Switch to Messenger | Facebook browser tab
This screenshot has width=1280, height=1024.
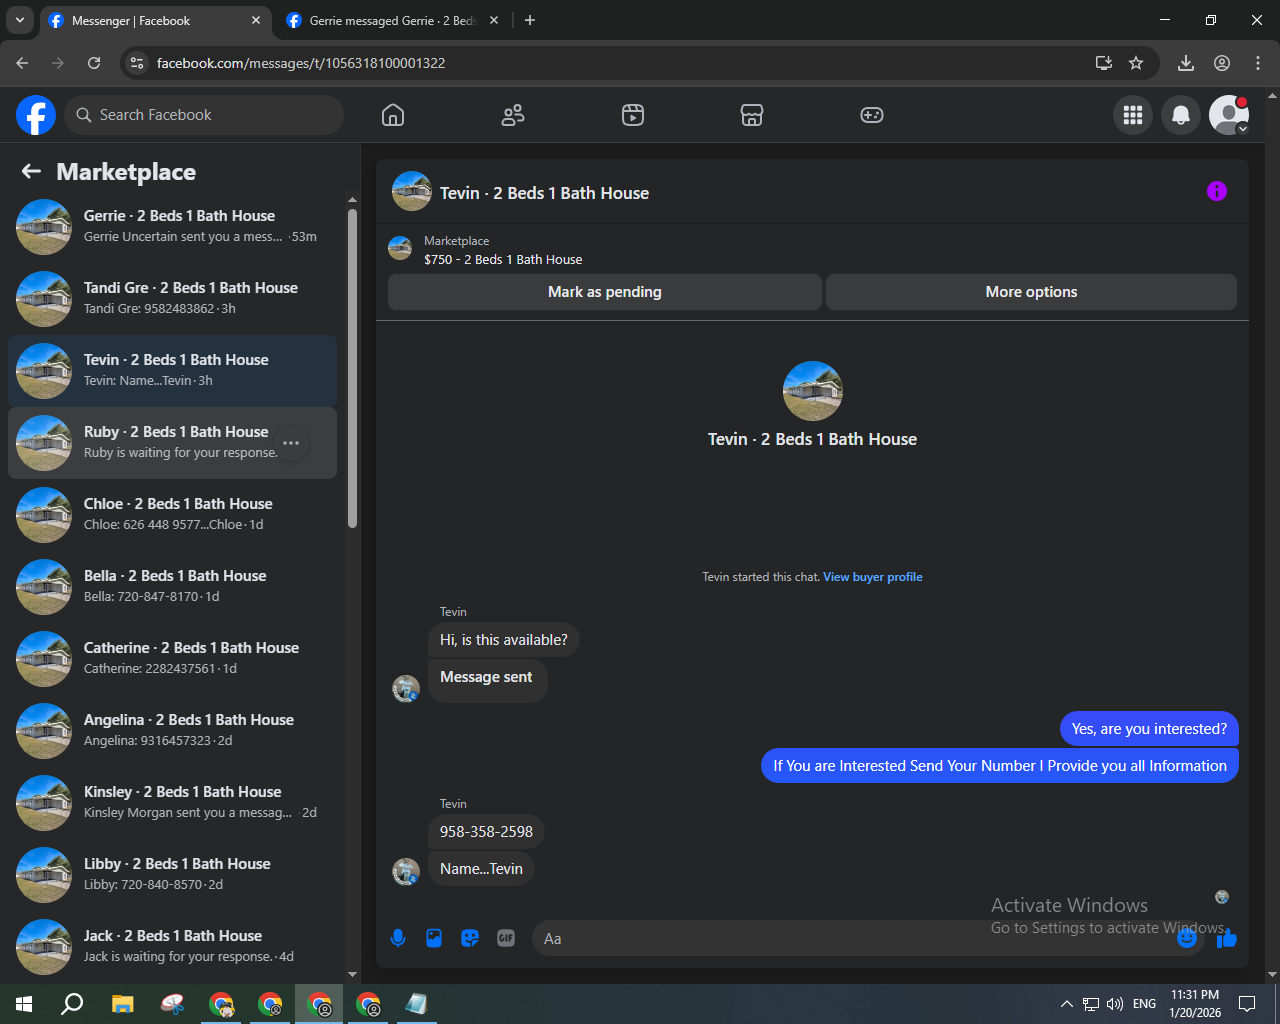[x=155, y=20]
